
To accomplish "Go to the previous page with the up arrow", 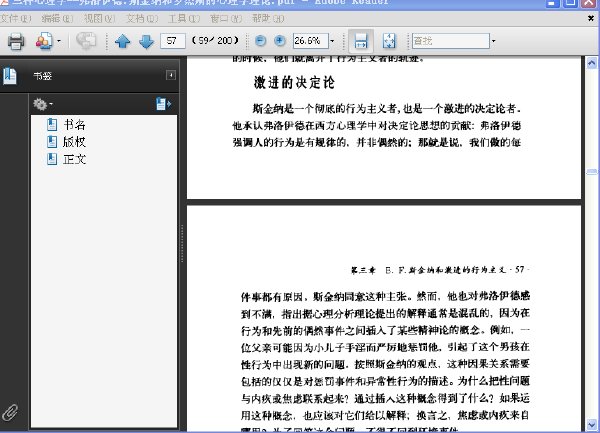I will (122, 41).
